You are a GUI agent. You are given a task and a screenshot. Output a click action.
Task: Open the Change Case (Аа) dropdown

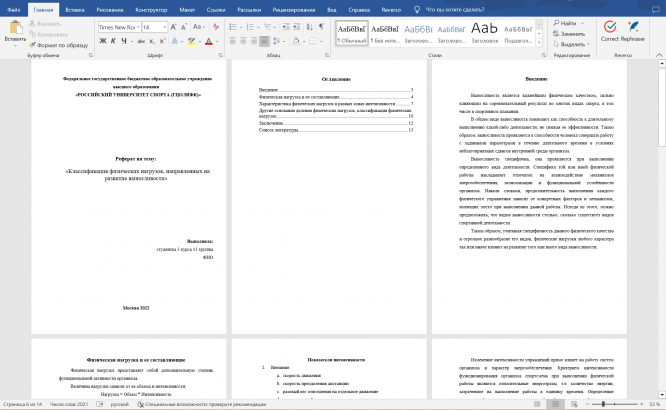coord(199,27)
